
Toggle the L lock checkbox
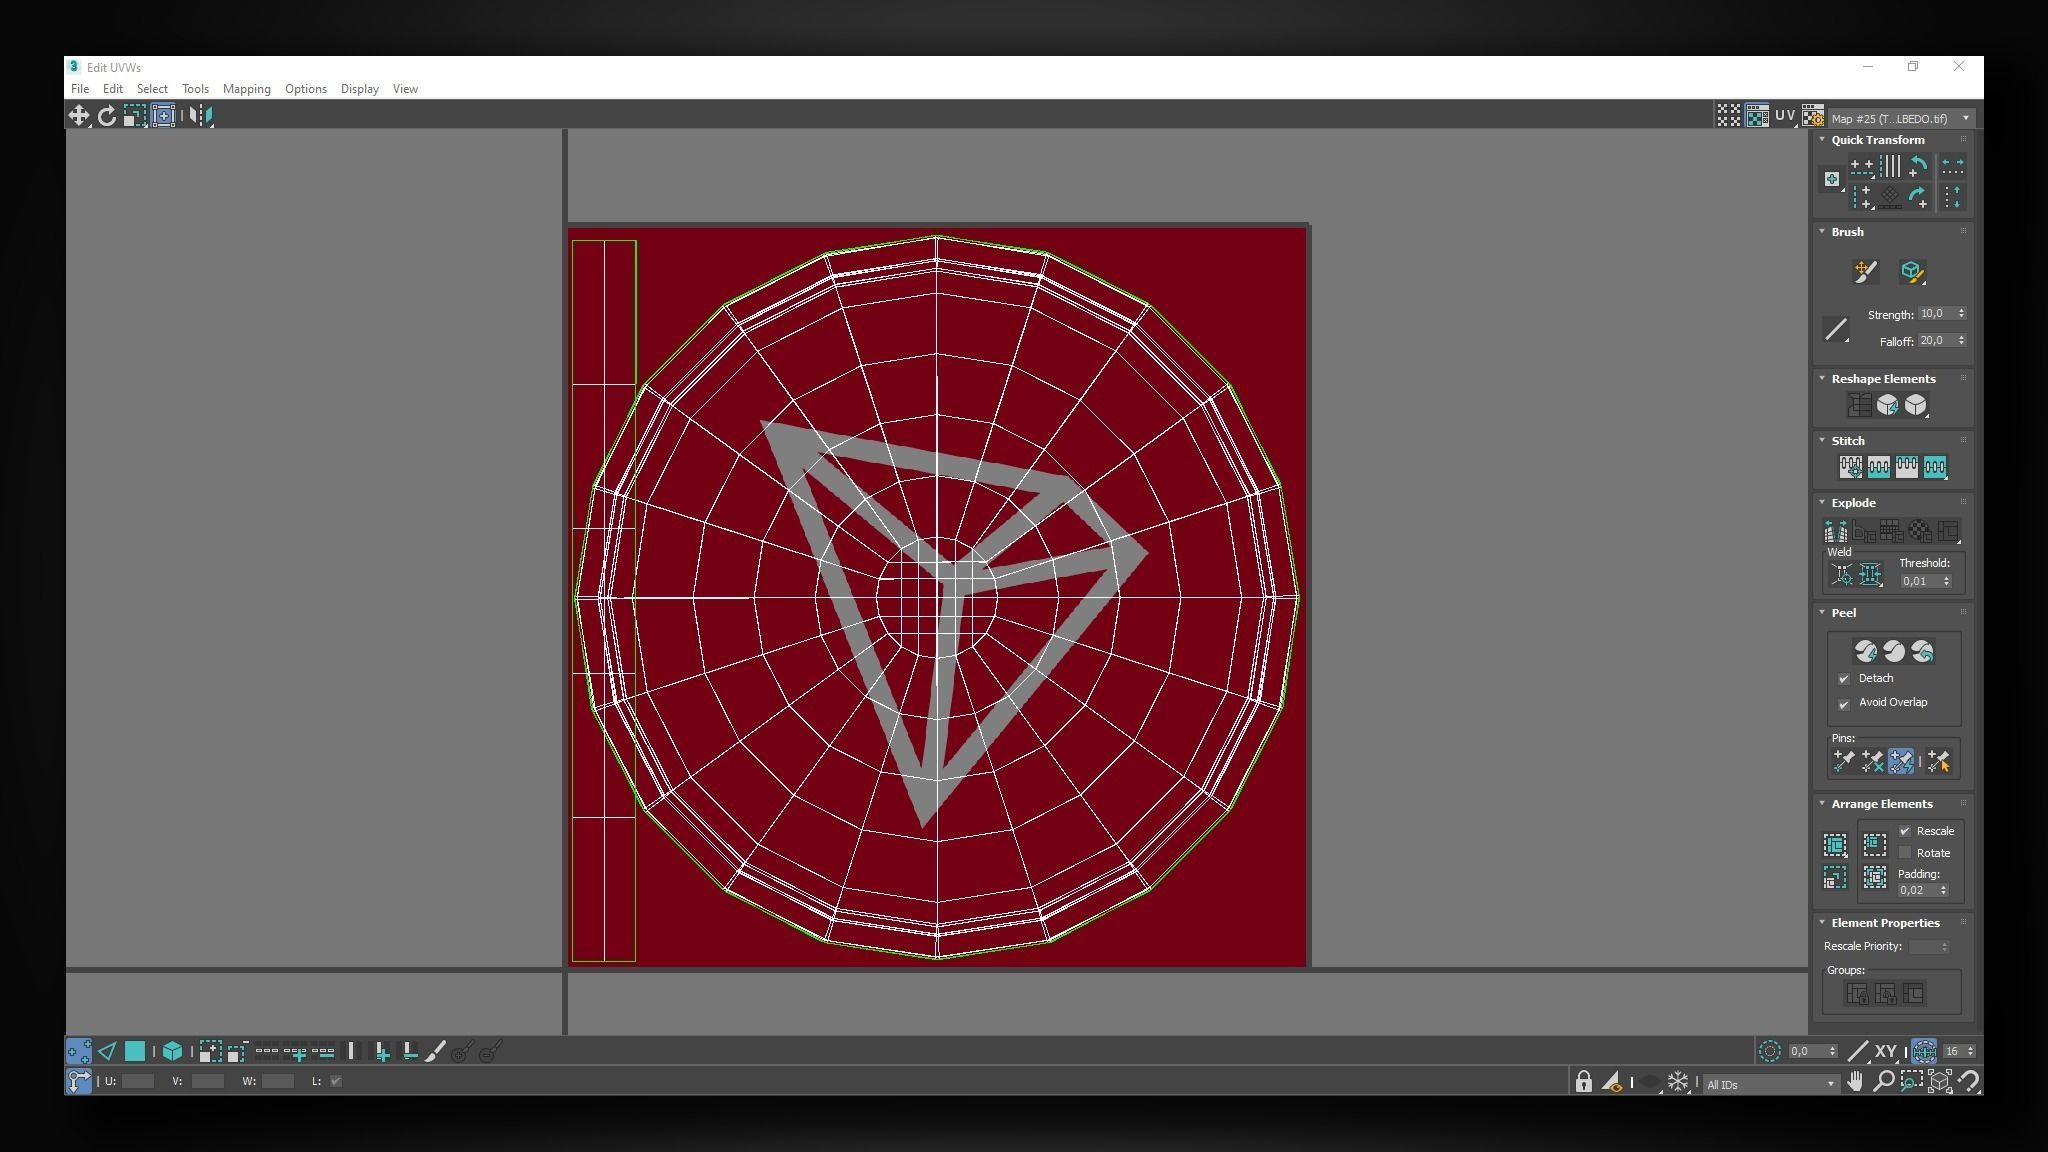[336, 1081]
